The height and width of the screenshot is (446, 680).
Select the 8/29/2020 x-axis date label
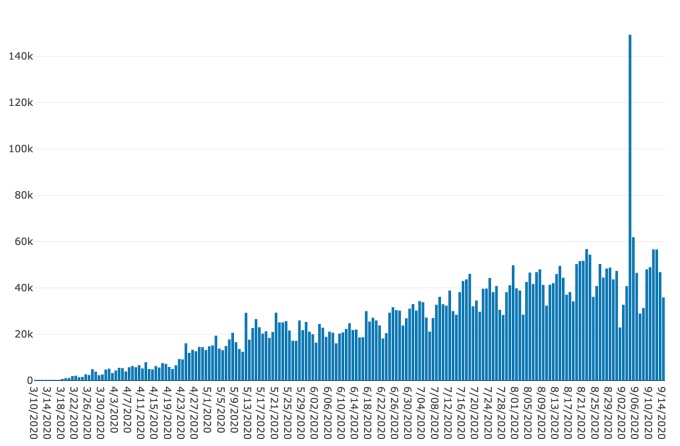(x=609, y=413)
